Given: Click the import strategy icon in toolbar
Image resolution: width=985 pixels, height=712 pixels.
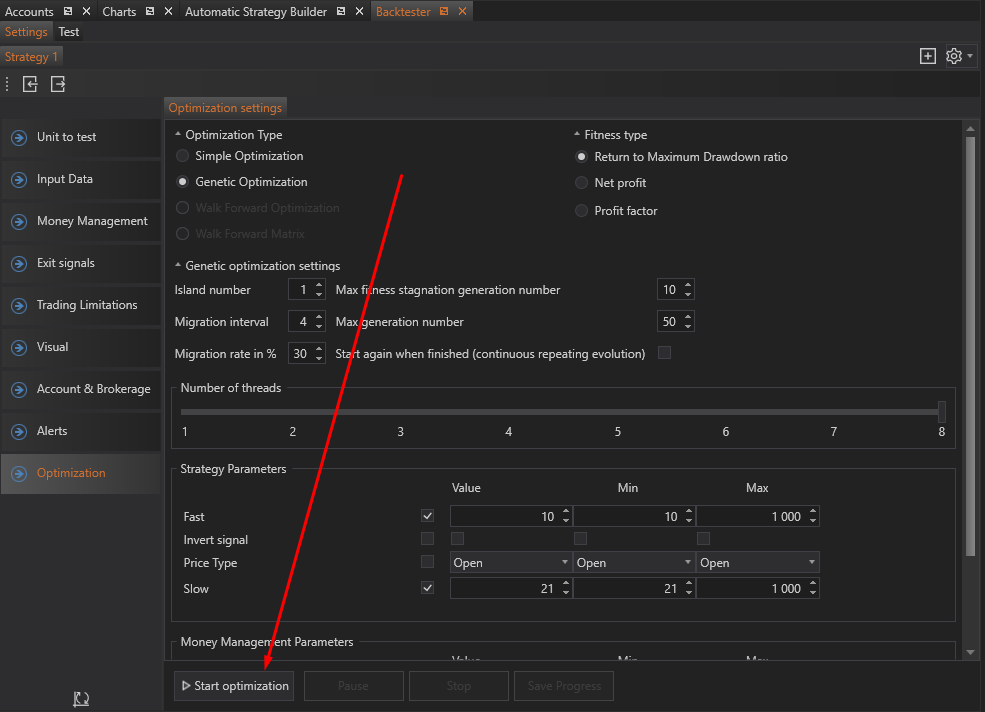Looking at the screenshot, I should click(31, 85).
